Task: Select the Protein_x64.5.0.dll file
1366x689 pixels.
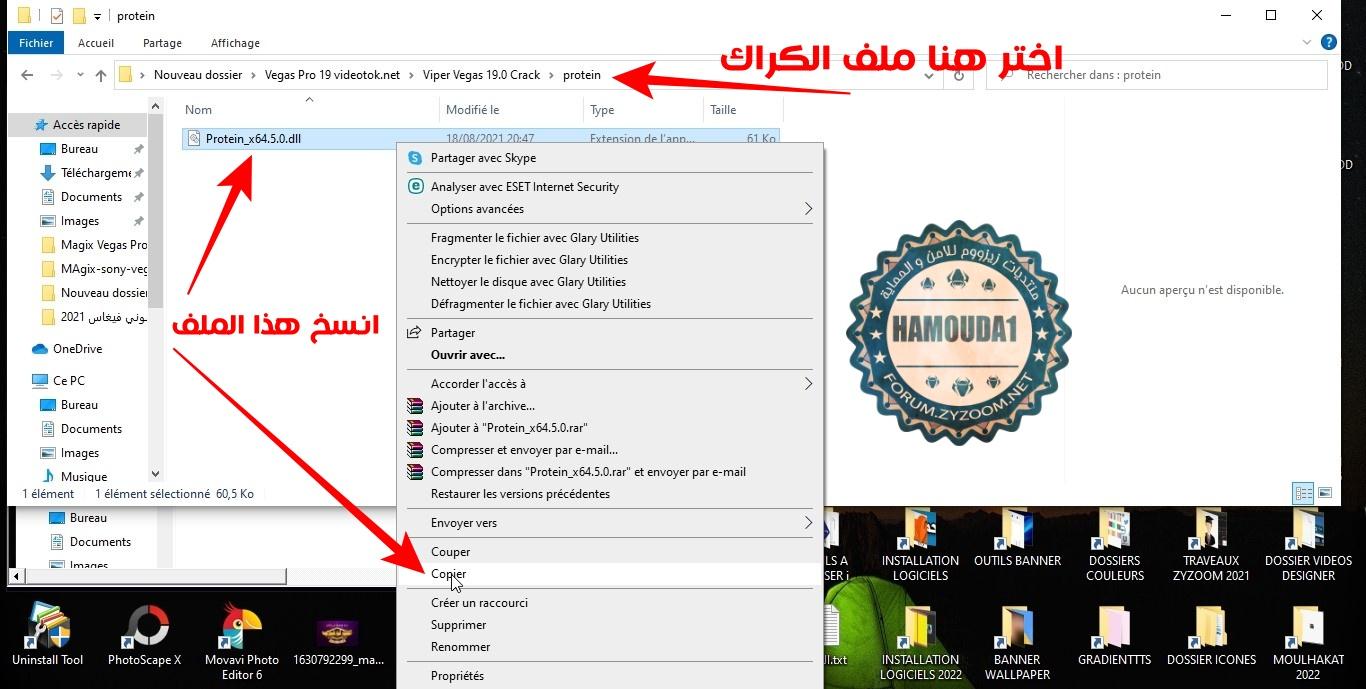Action: point(253,139)
